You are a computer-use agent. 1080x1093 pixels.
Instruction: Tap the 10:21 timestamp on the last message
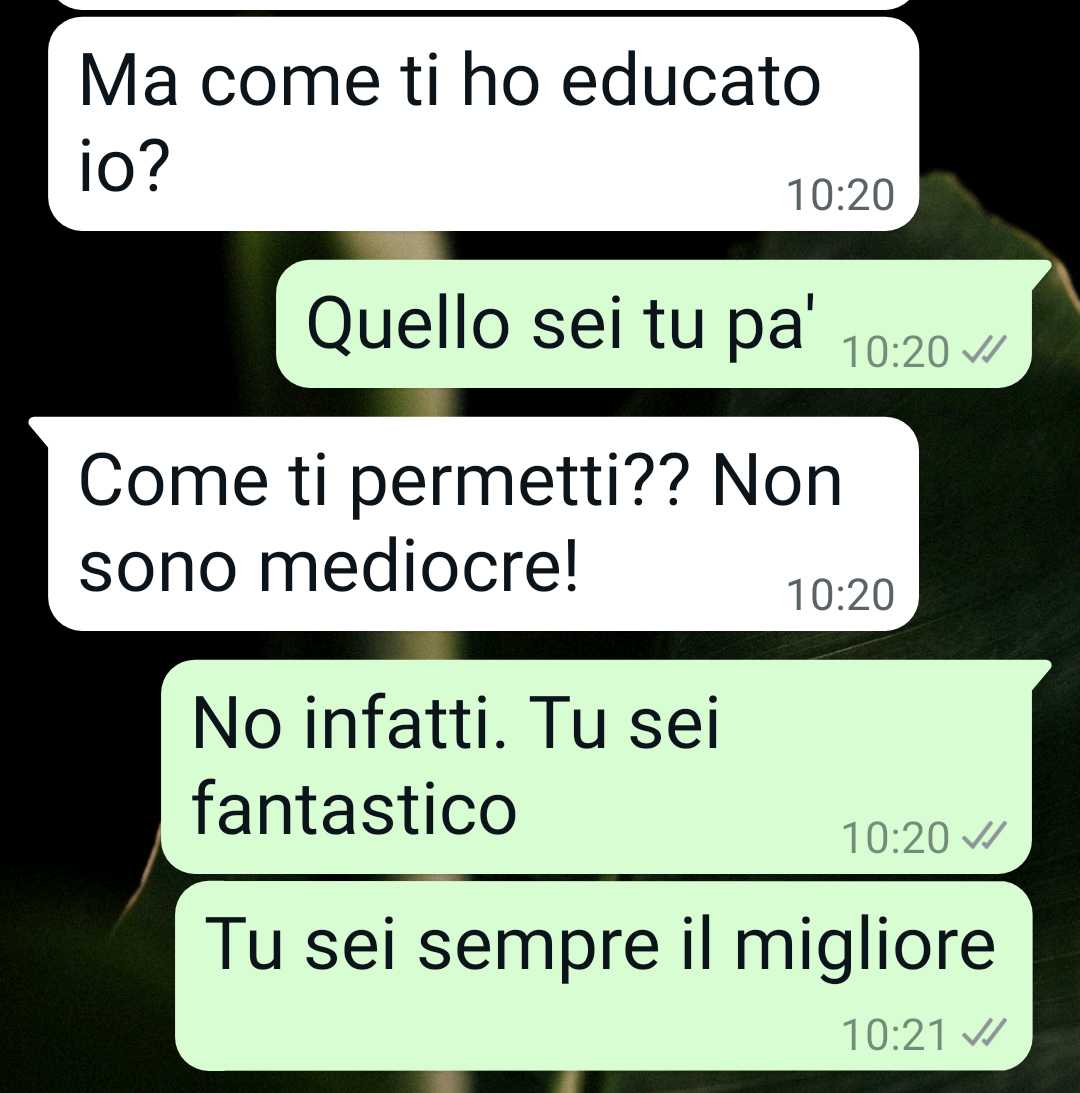point(894,1034)
